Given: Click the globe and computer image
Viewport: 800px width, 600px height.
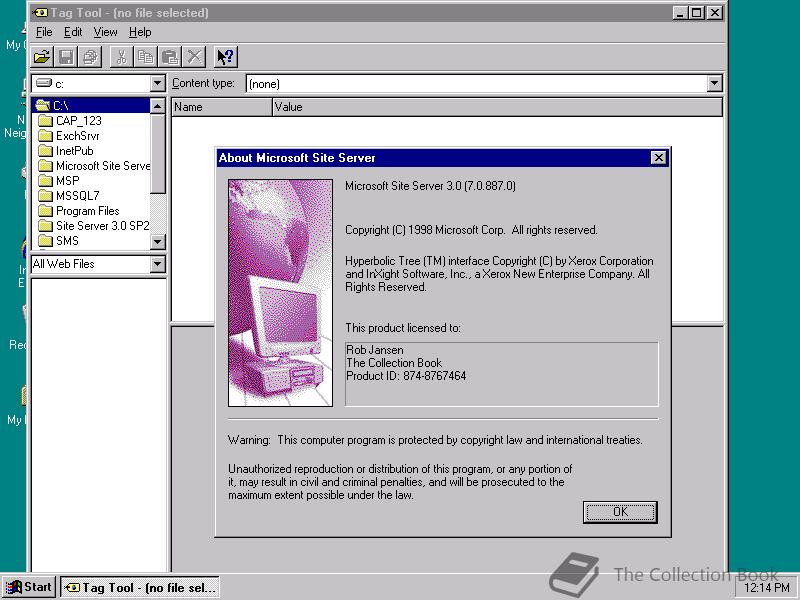Looking at the screenshot, I should pyautogui.click(x=281, y=293).
